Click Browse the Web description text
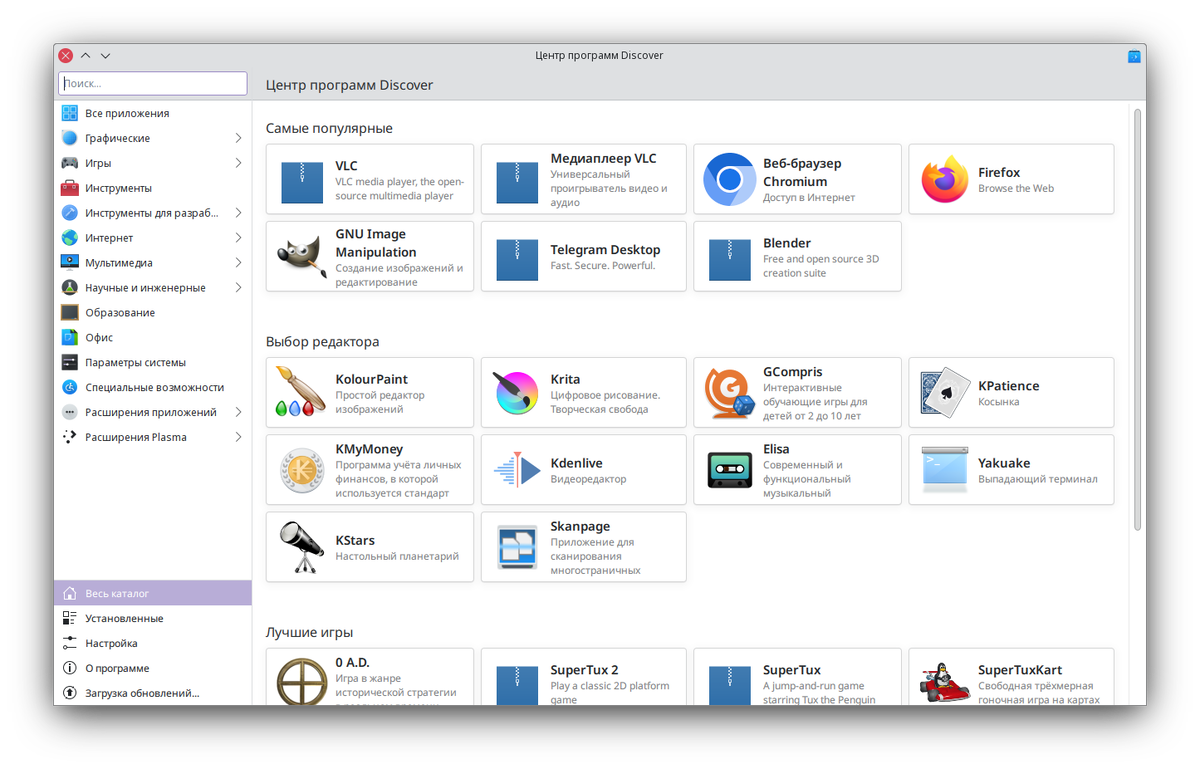Viewport: 1200px width, 769px height. [x=1016, y=188]
